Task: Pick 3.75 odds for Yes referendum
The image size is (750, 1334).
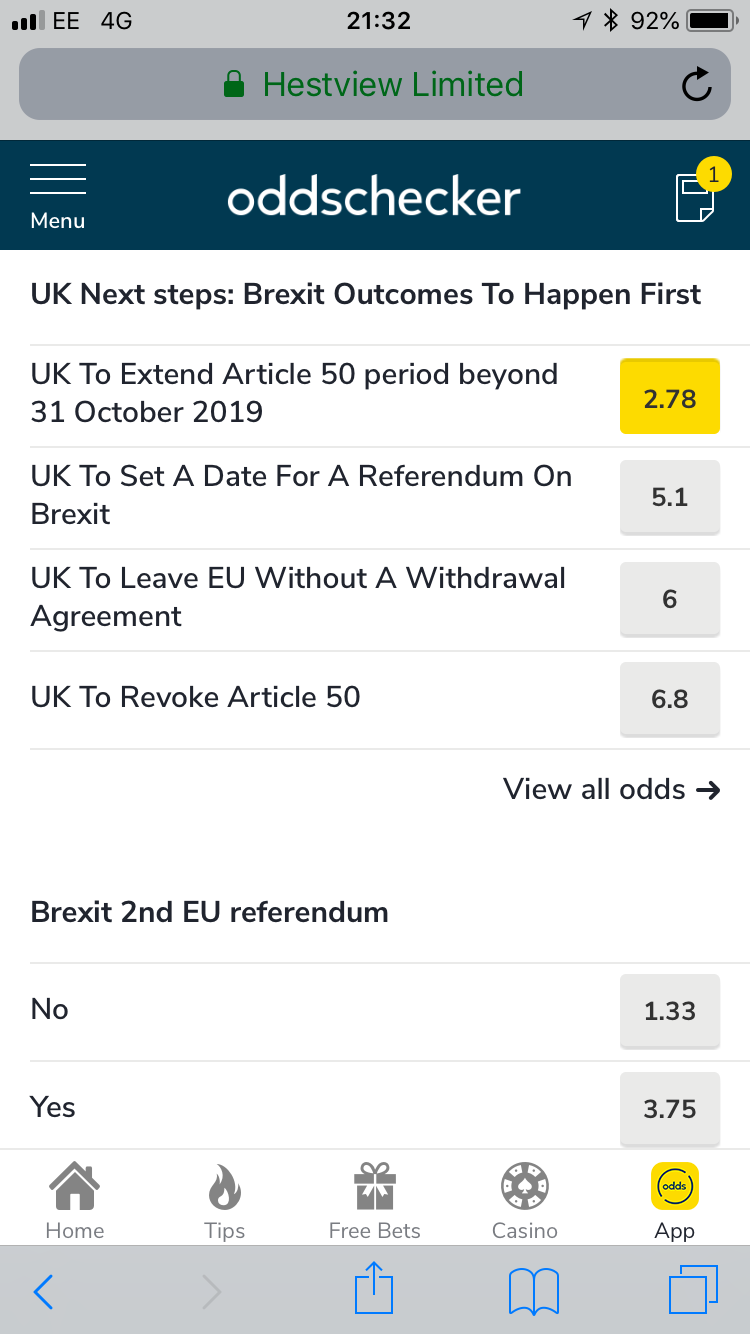Action: (x=669, y=1108)
